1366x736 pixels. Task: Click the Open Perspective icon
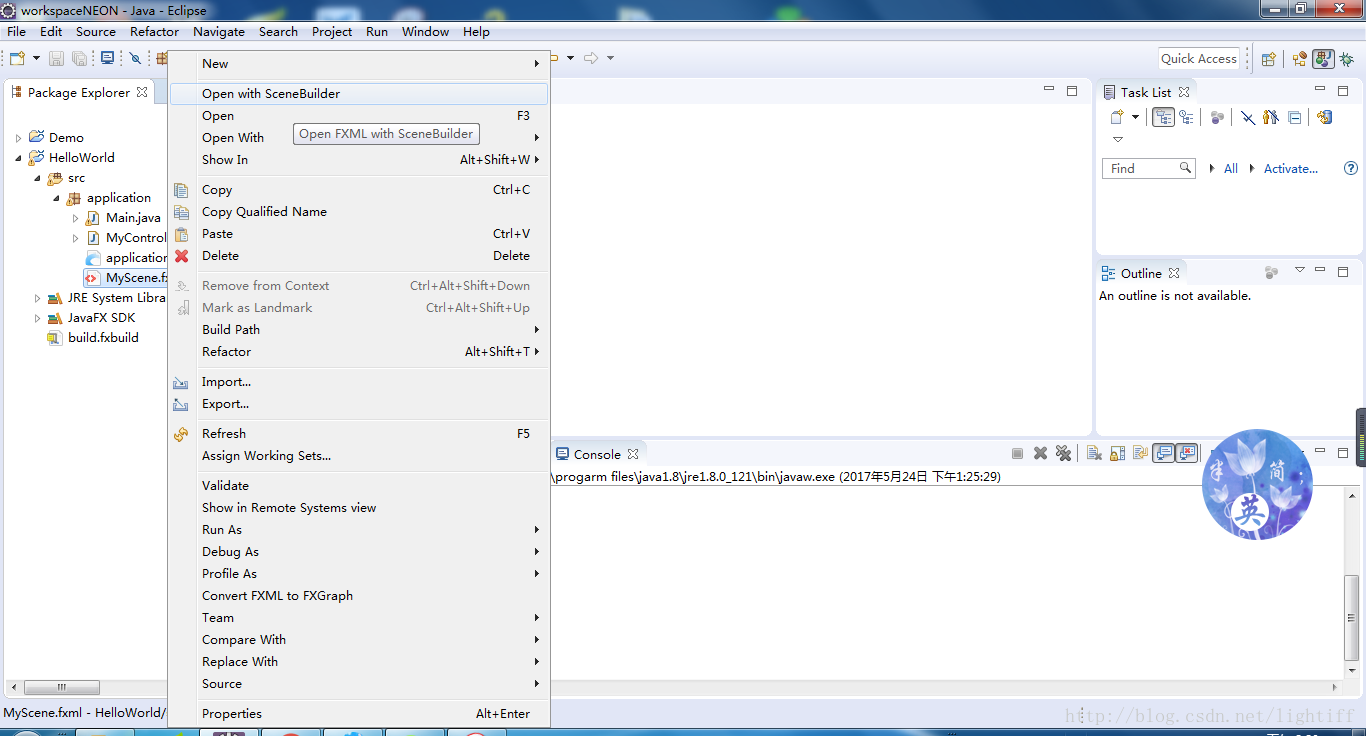pyautogui.click(x=1268, y=59)
